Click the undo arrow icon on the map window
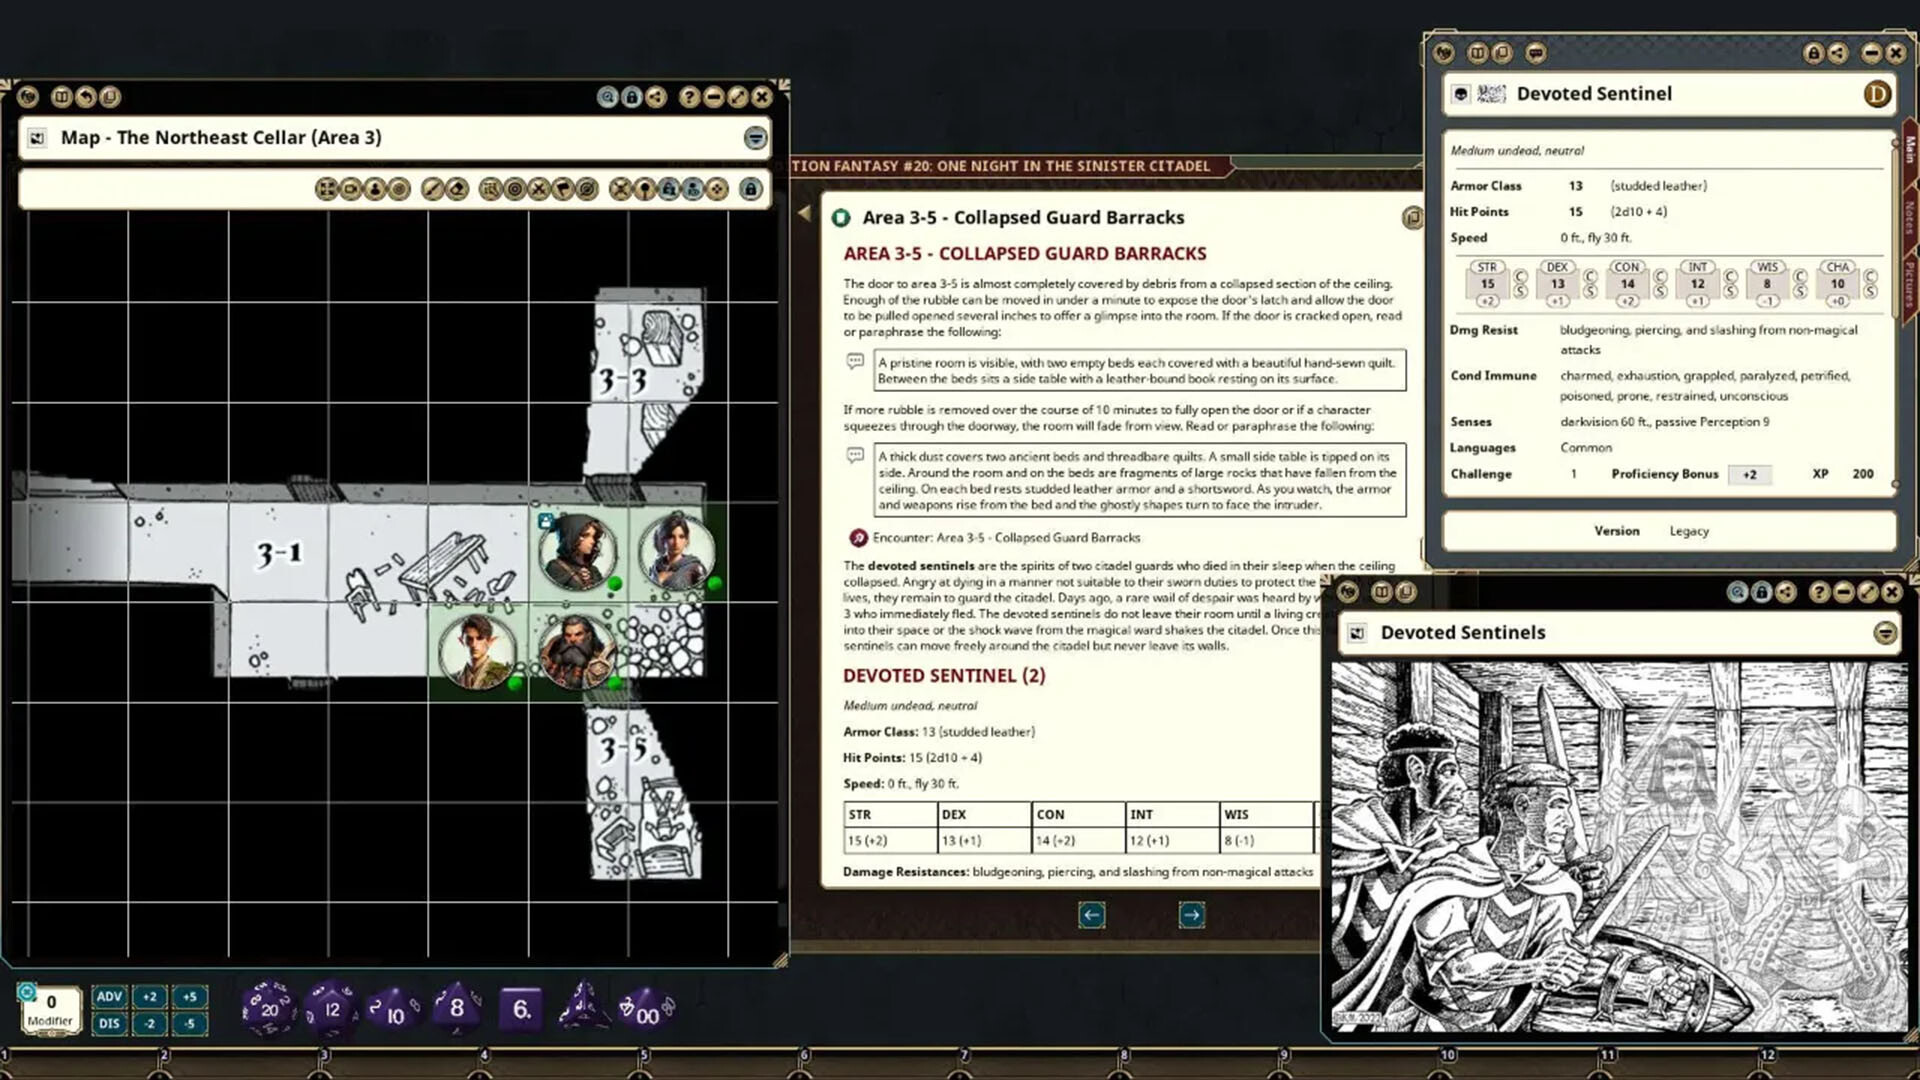1920x1080 pixels. click(85, 97)
